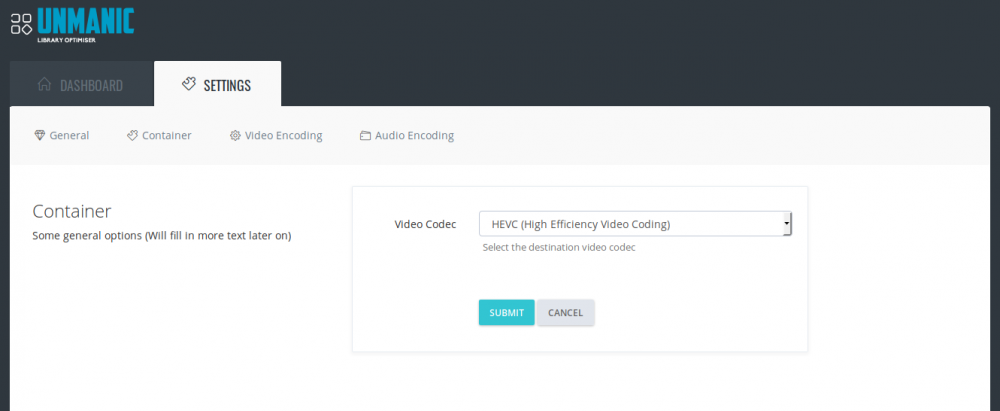Go to Video Encoding settings

pyautogui.click(x=276, y=135)
